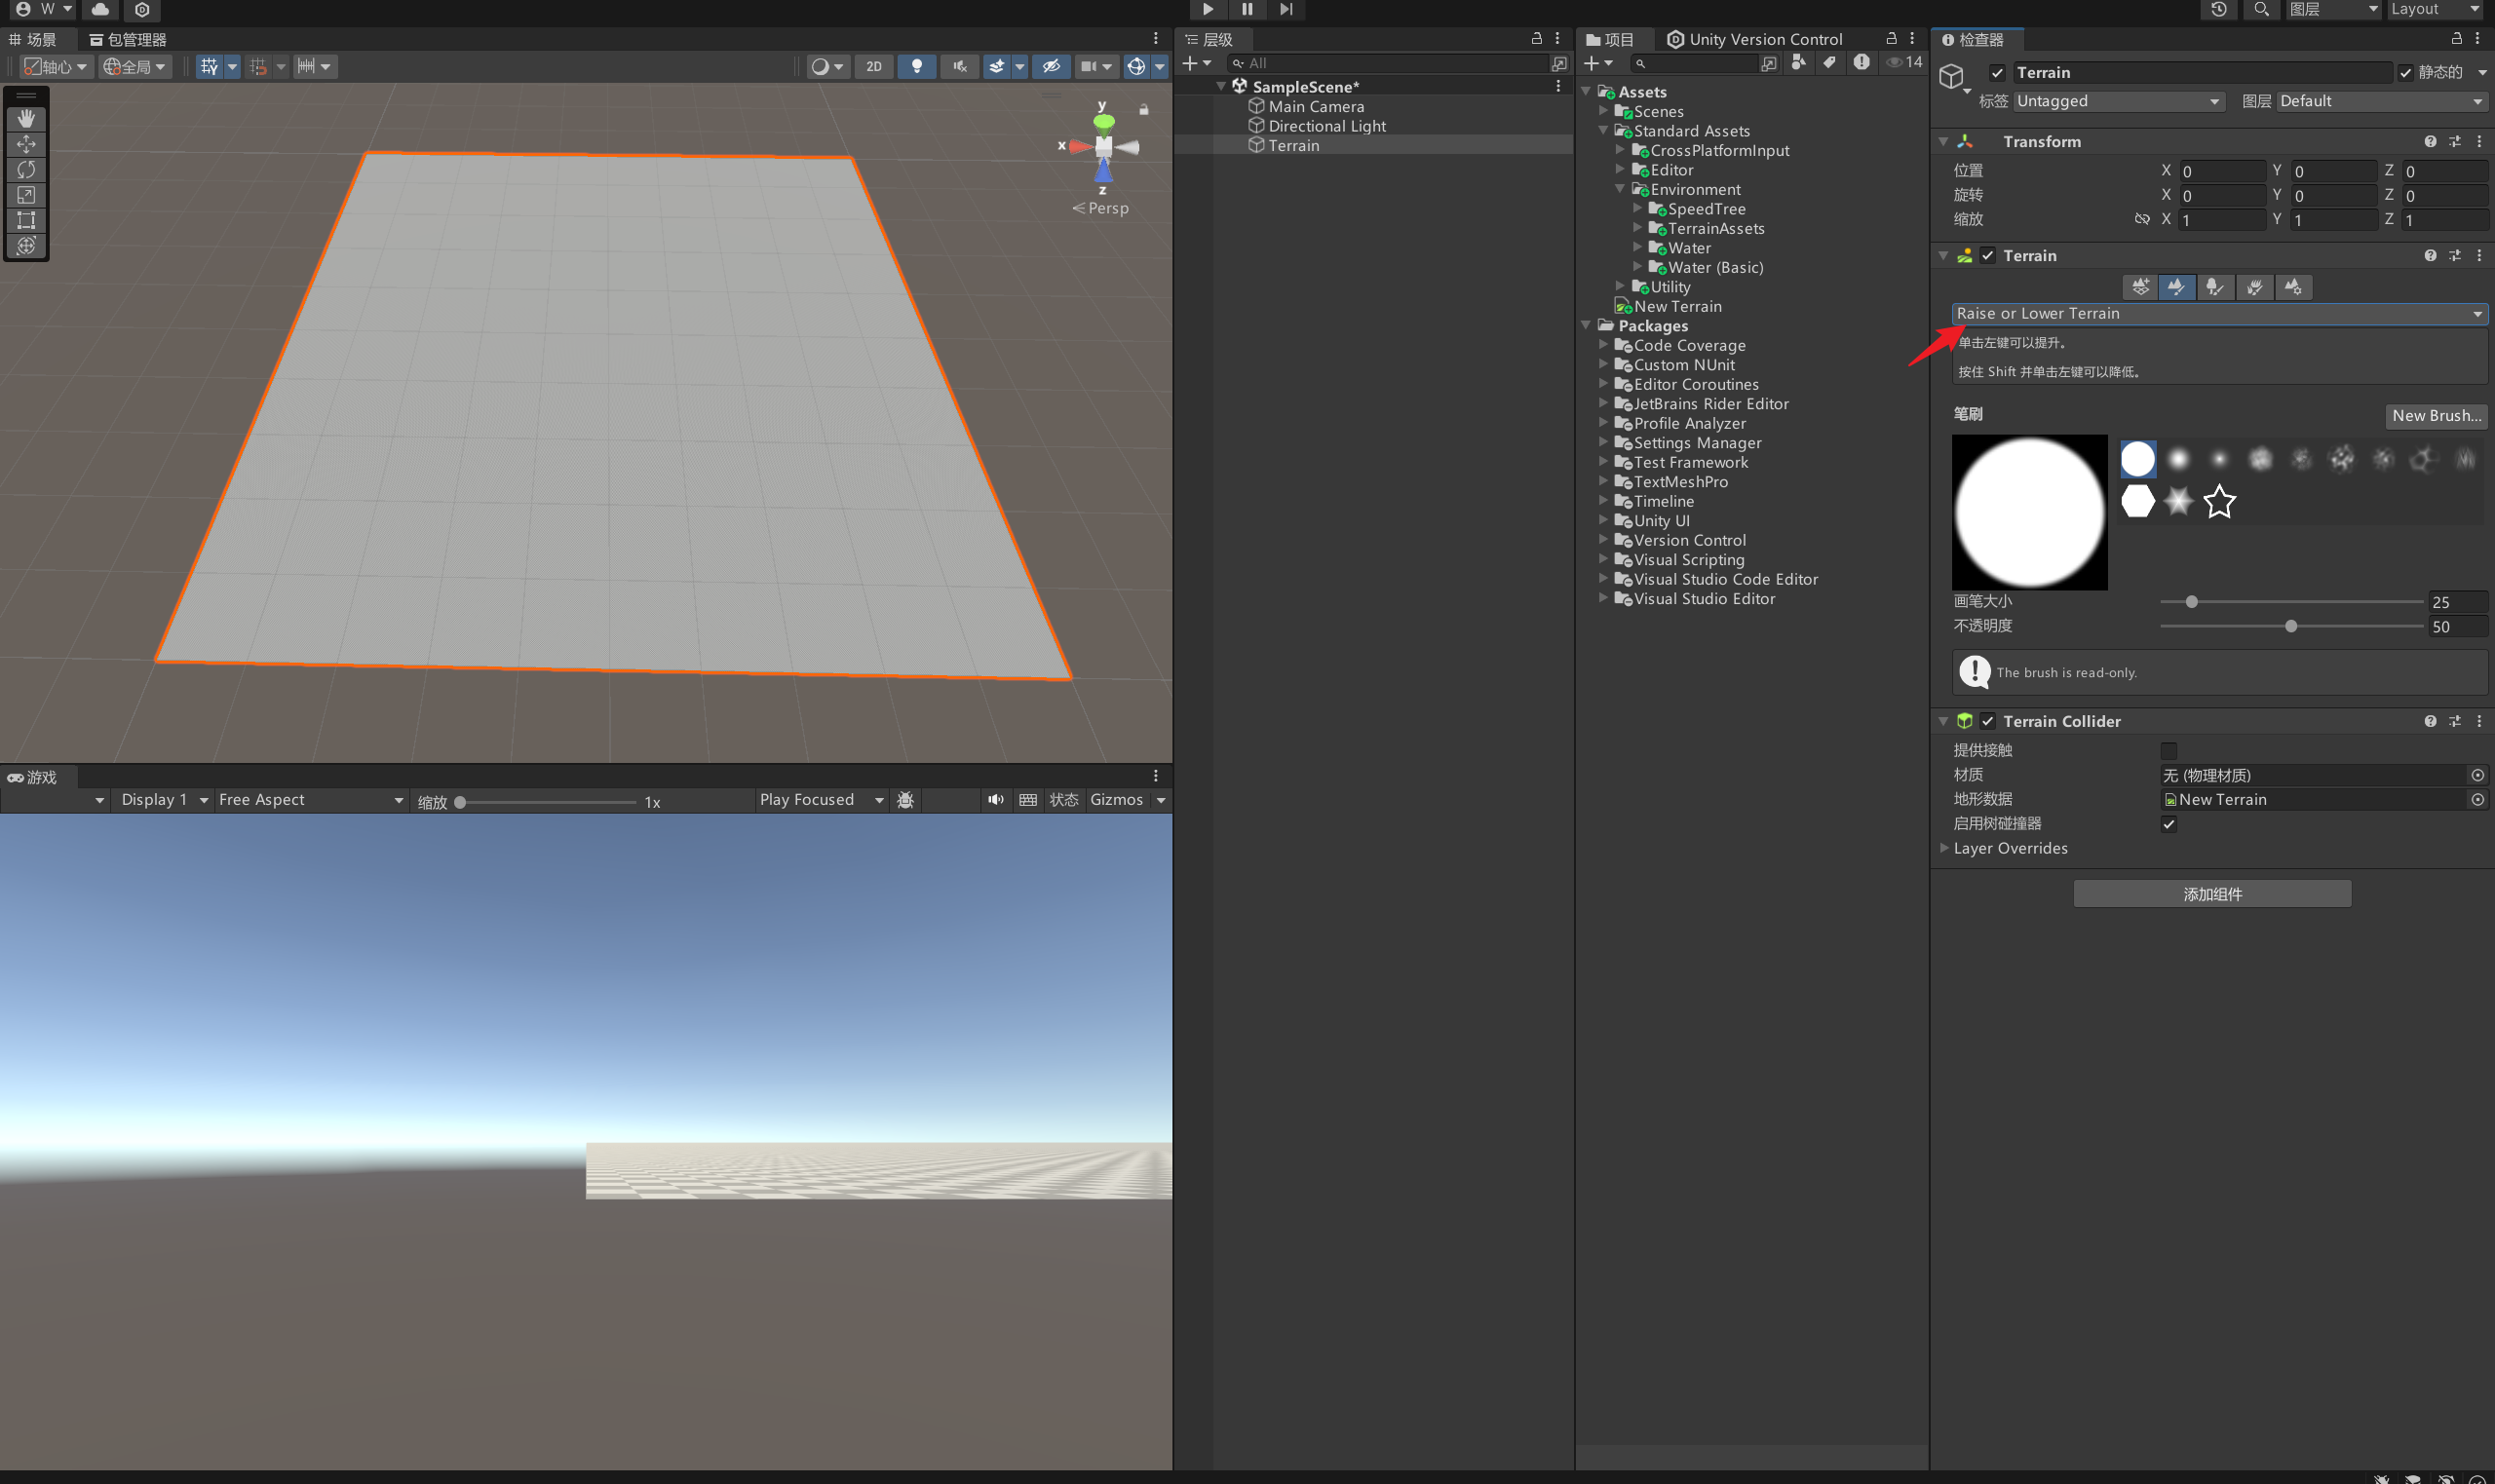Toggle scene lighting bulb

click(x=916, y=66)
